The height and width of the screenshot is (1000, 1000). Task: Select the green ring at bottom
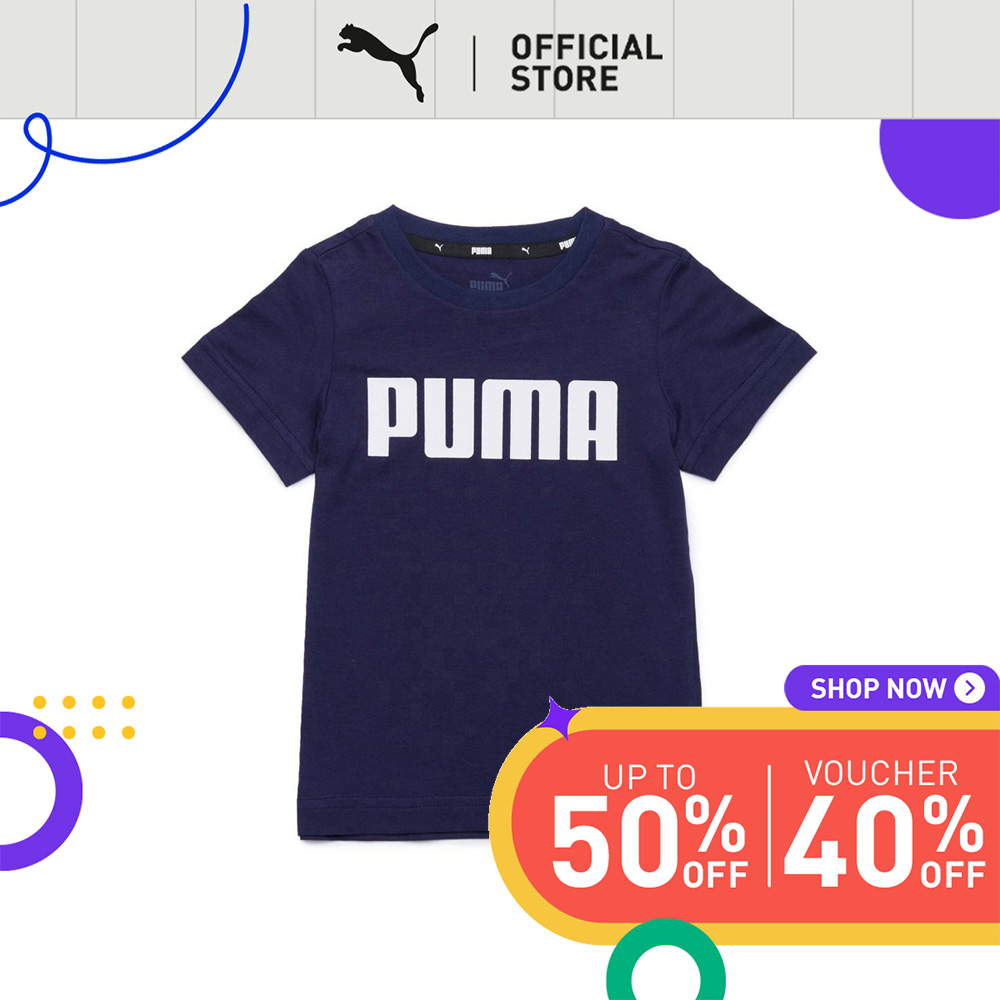click(x=666, y=960)
